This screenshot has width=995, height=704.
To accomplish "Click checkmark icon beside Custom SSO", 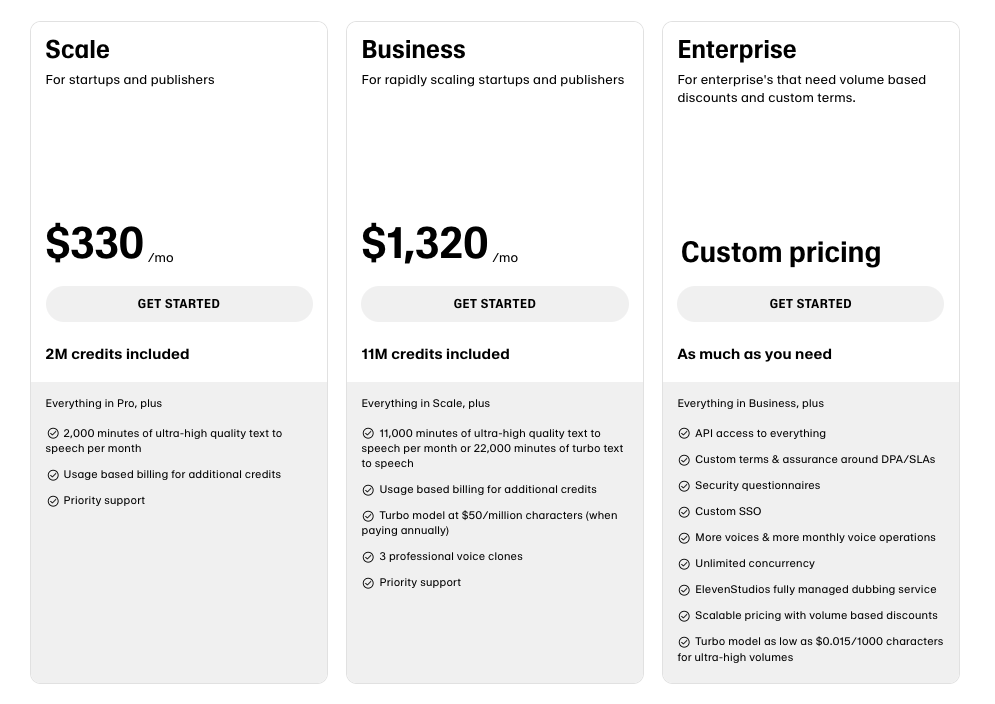I will [x=684, y=512].
